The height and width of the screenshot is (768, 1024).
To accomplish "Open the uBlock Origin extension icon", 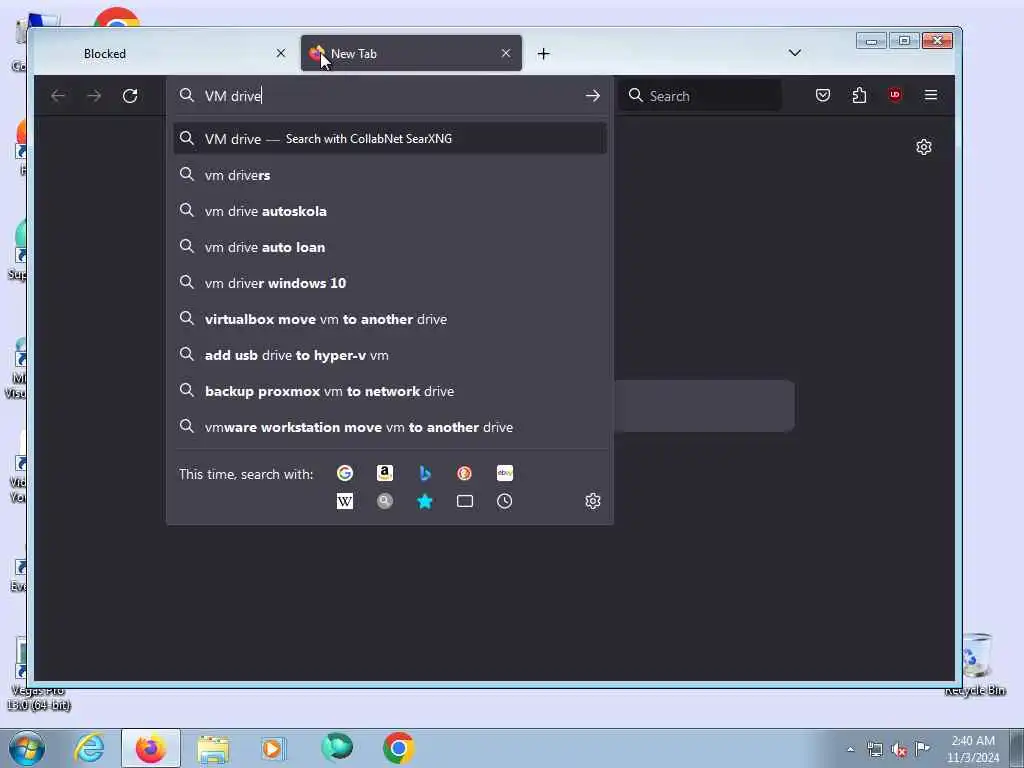I will coord(895,95).
